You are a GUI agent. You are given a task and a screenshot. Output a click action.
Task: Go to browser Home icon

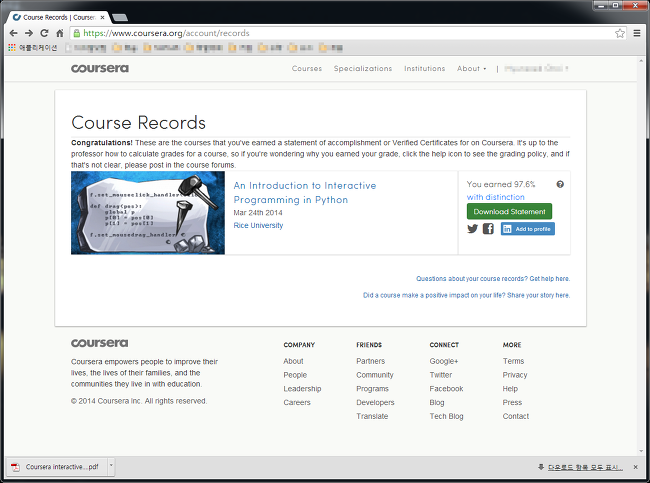tap(60, 33)
